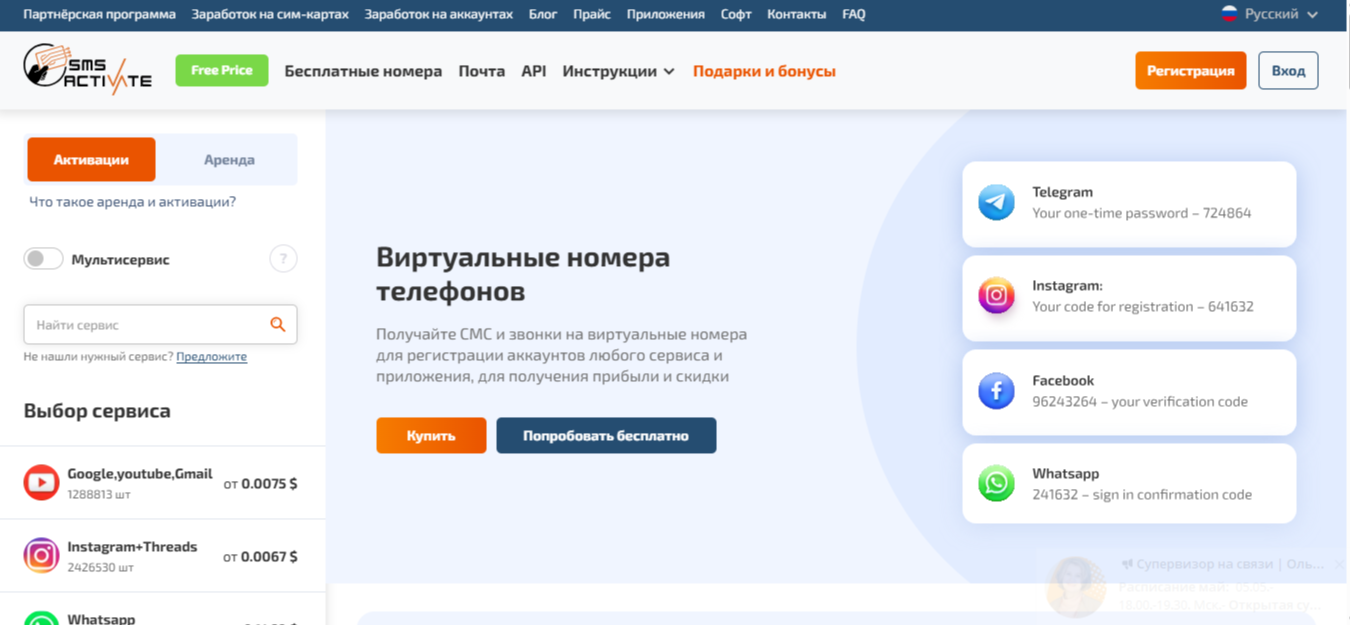Click the green Free Price button

click(222, 70)
